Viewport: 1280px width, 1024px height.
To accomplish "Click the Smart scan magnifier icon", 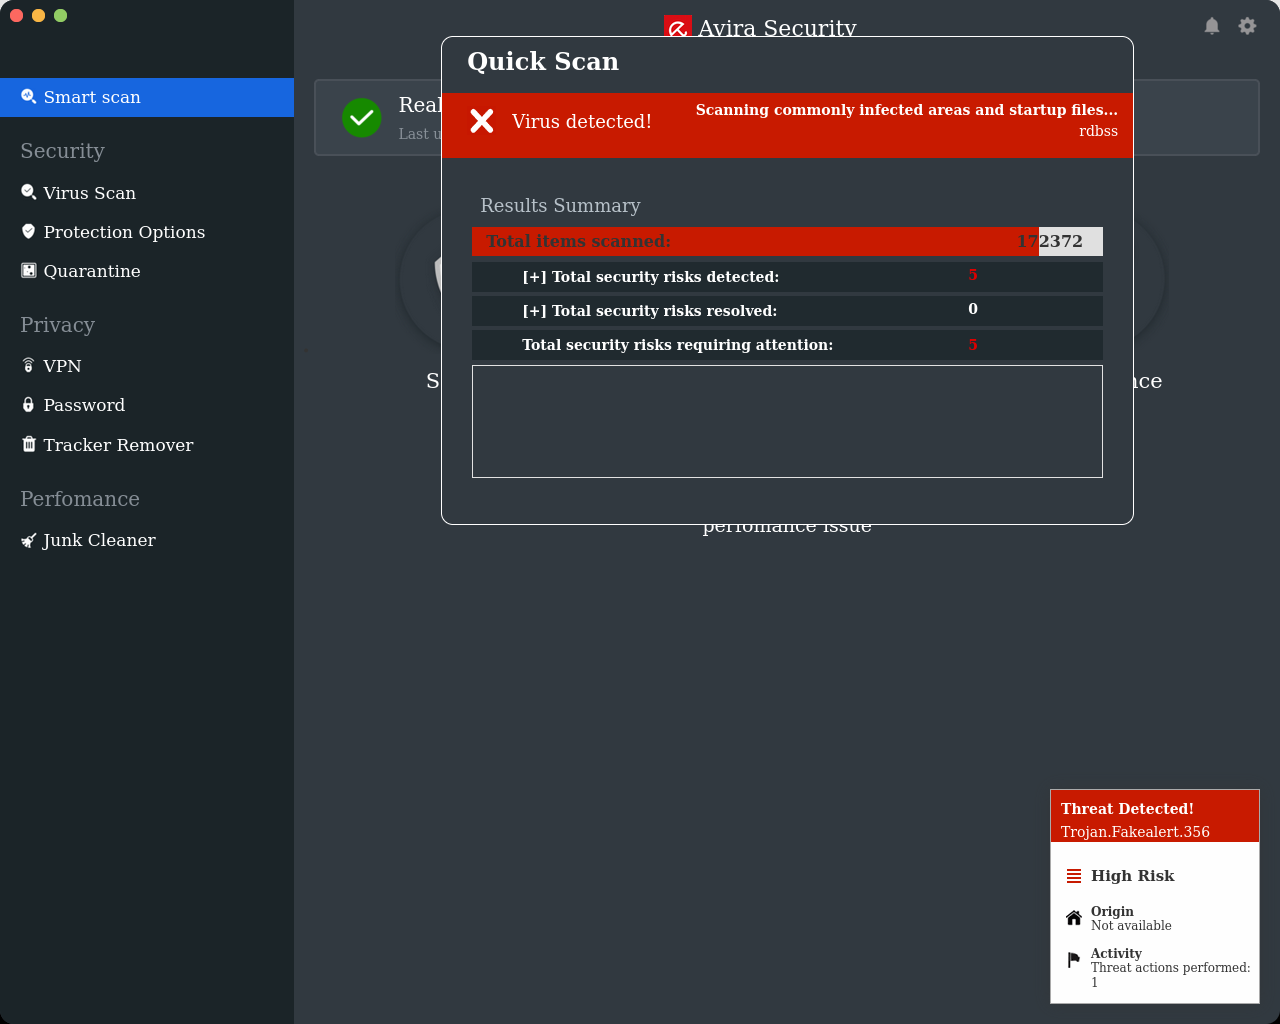I will click(x=29, y=96).
